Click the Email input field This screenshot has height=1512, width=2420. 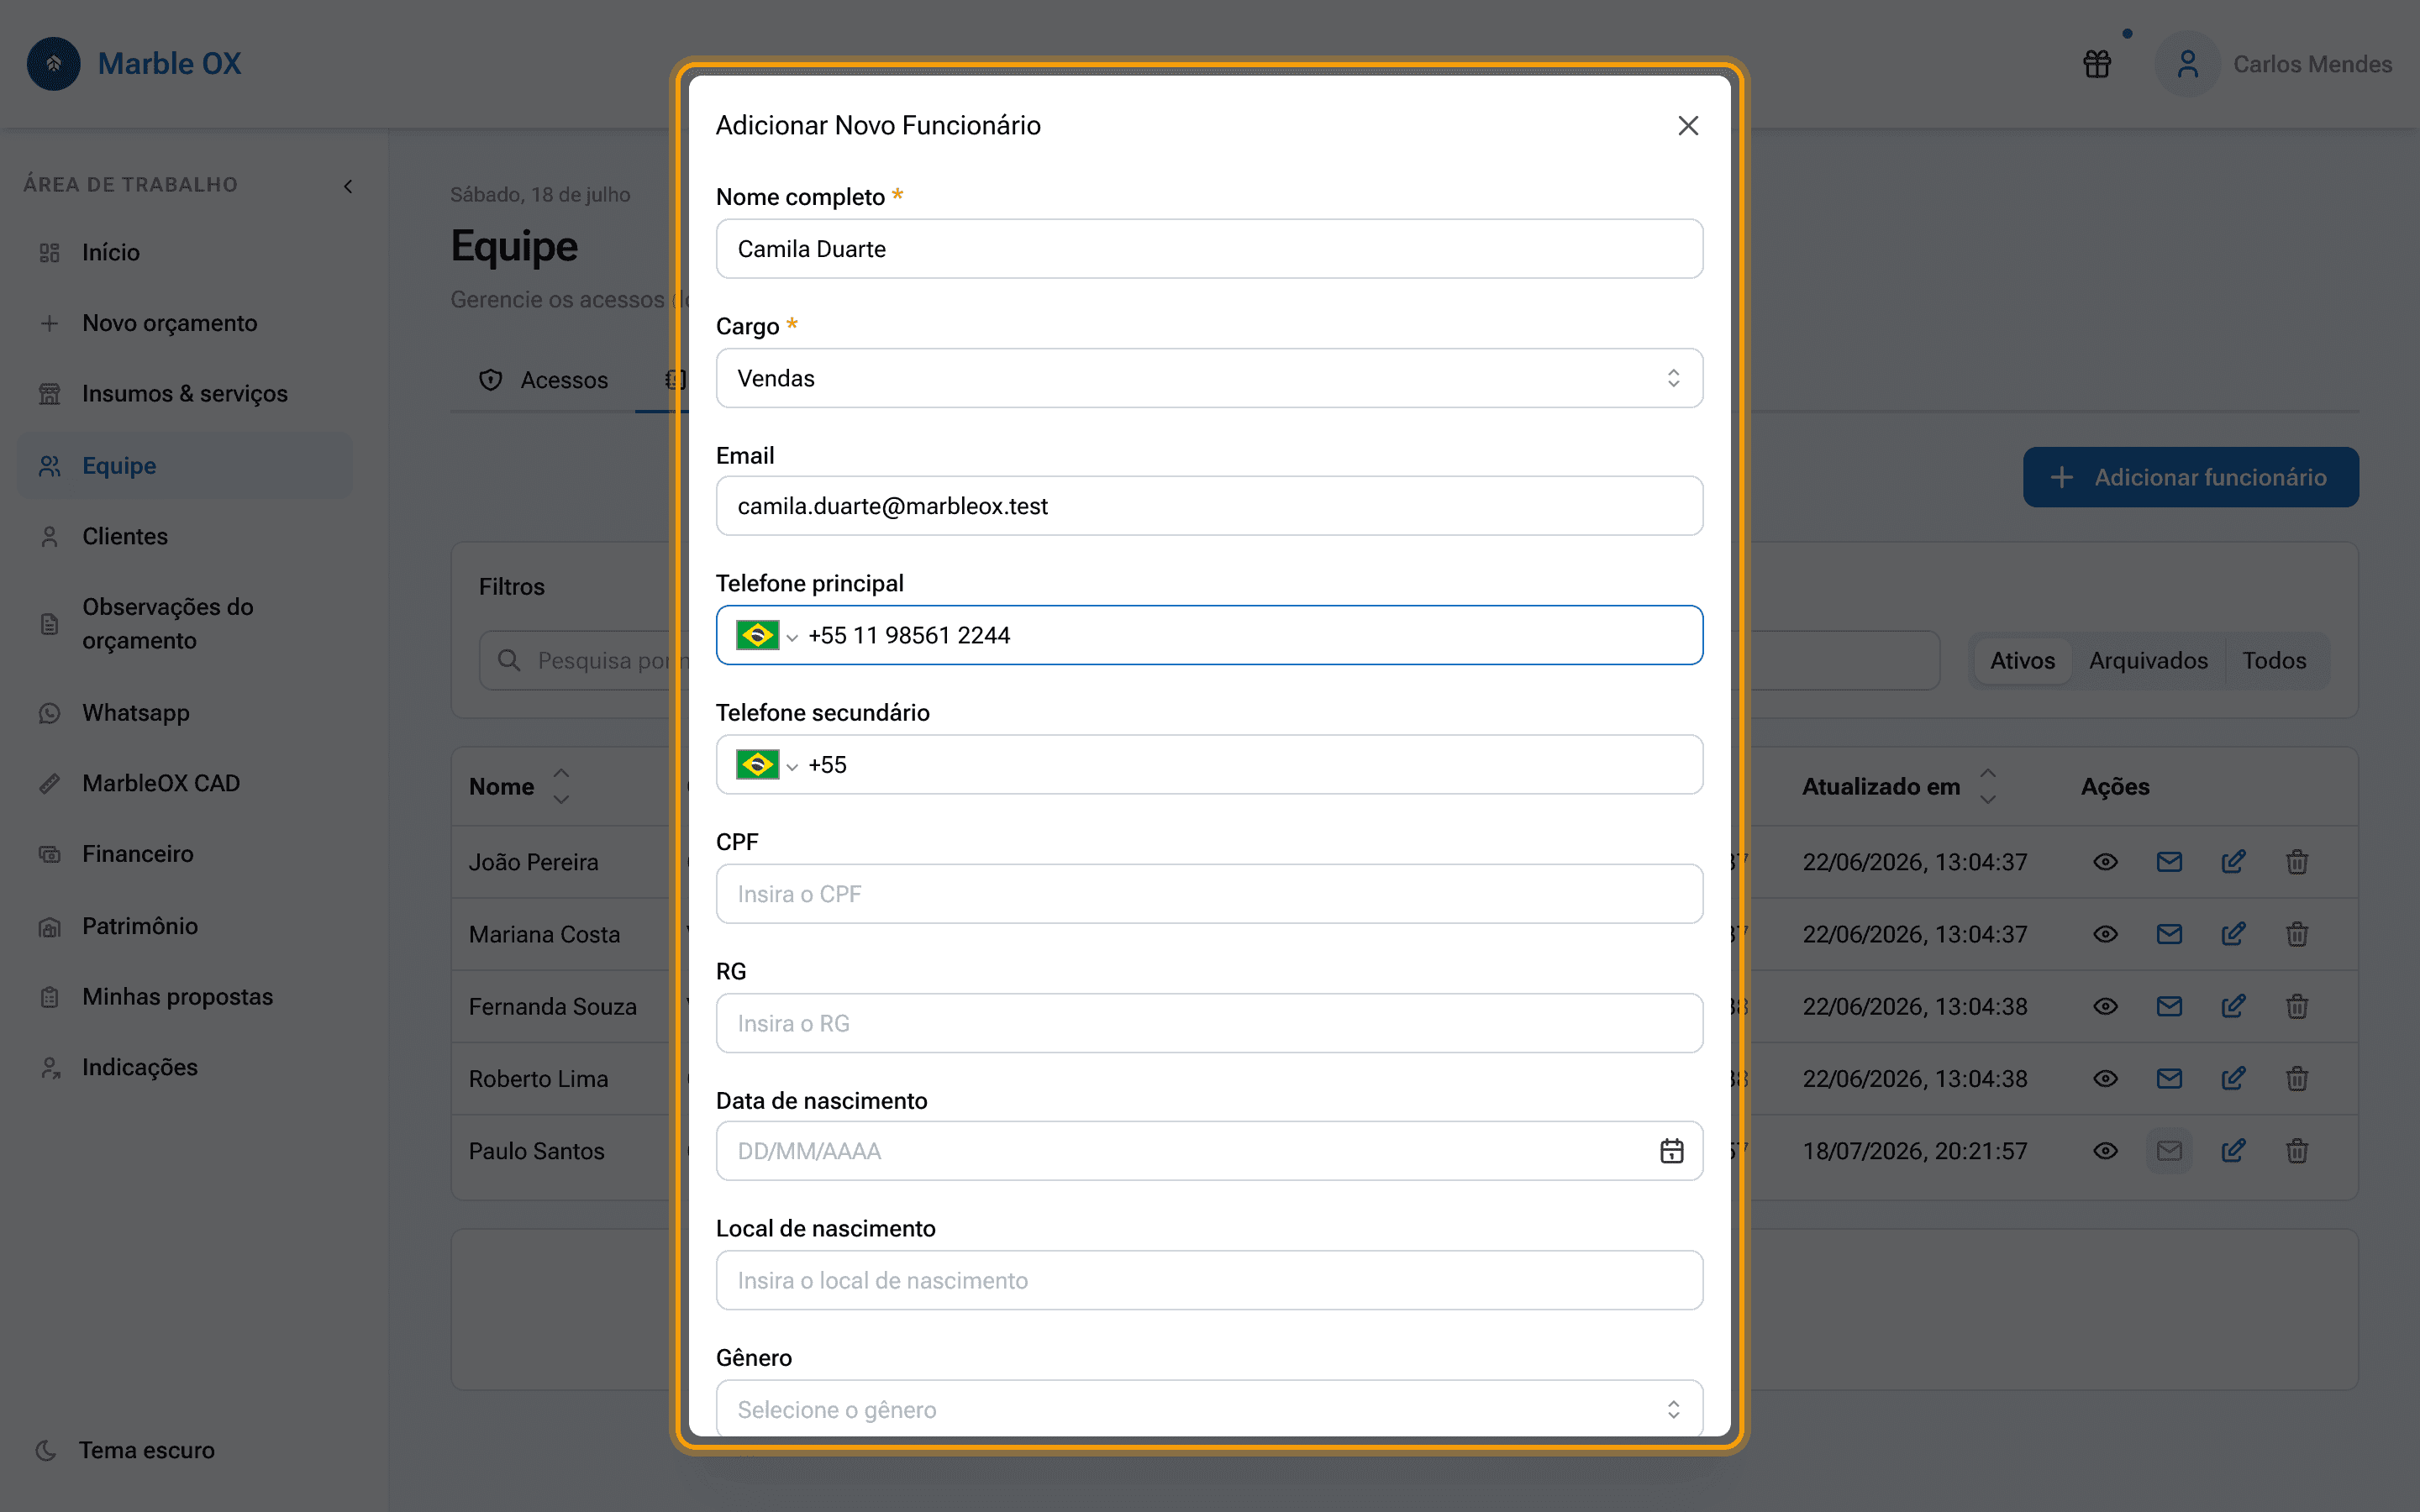1209,506
